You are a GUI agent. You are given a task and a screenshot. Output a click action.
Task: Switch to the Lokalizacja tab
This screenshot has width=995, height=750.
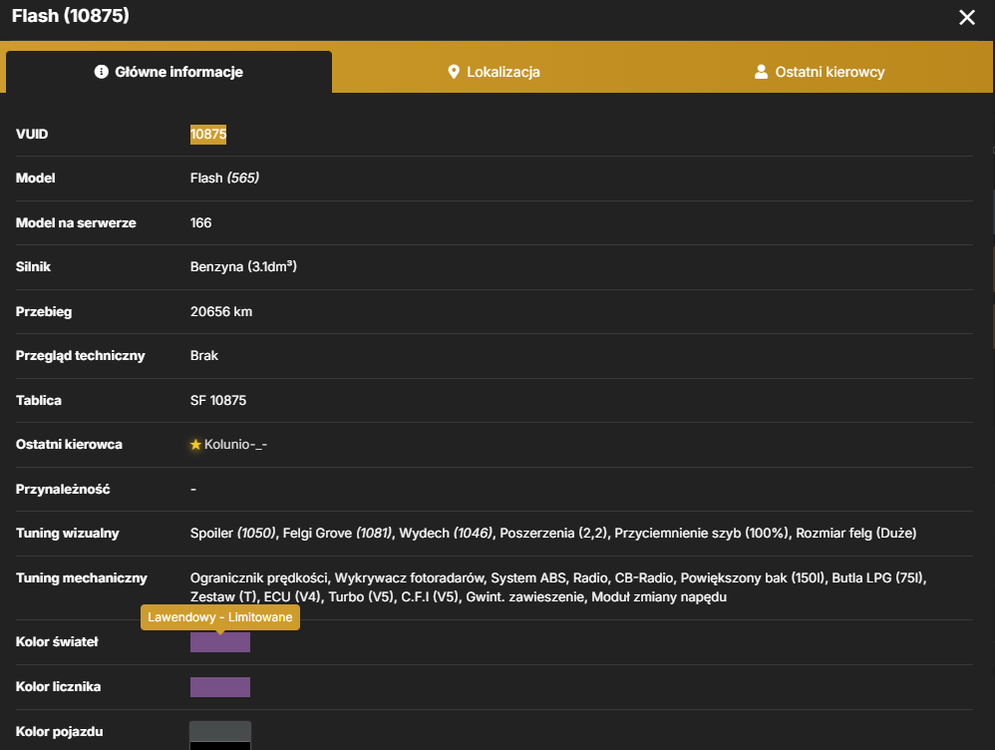[494, 72]
